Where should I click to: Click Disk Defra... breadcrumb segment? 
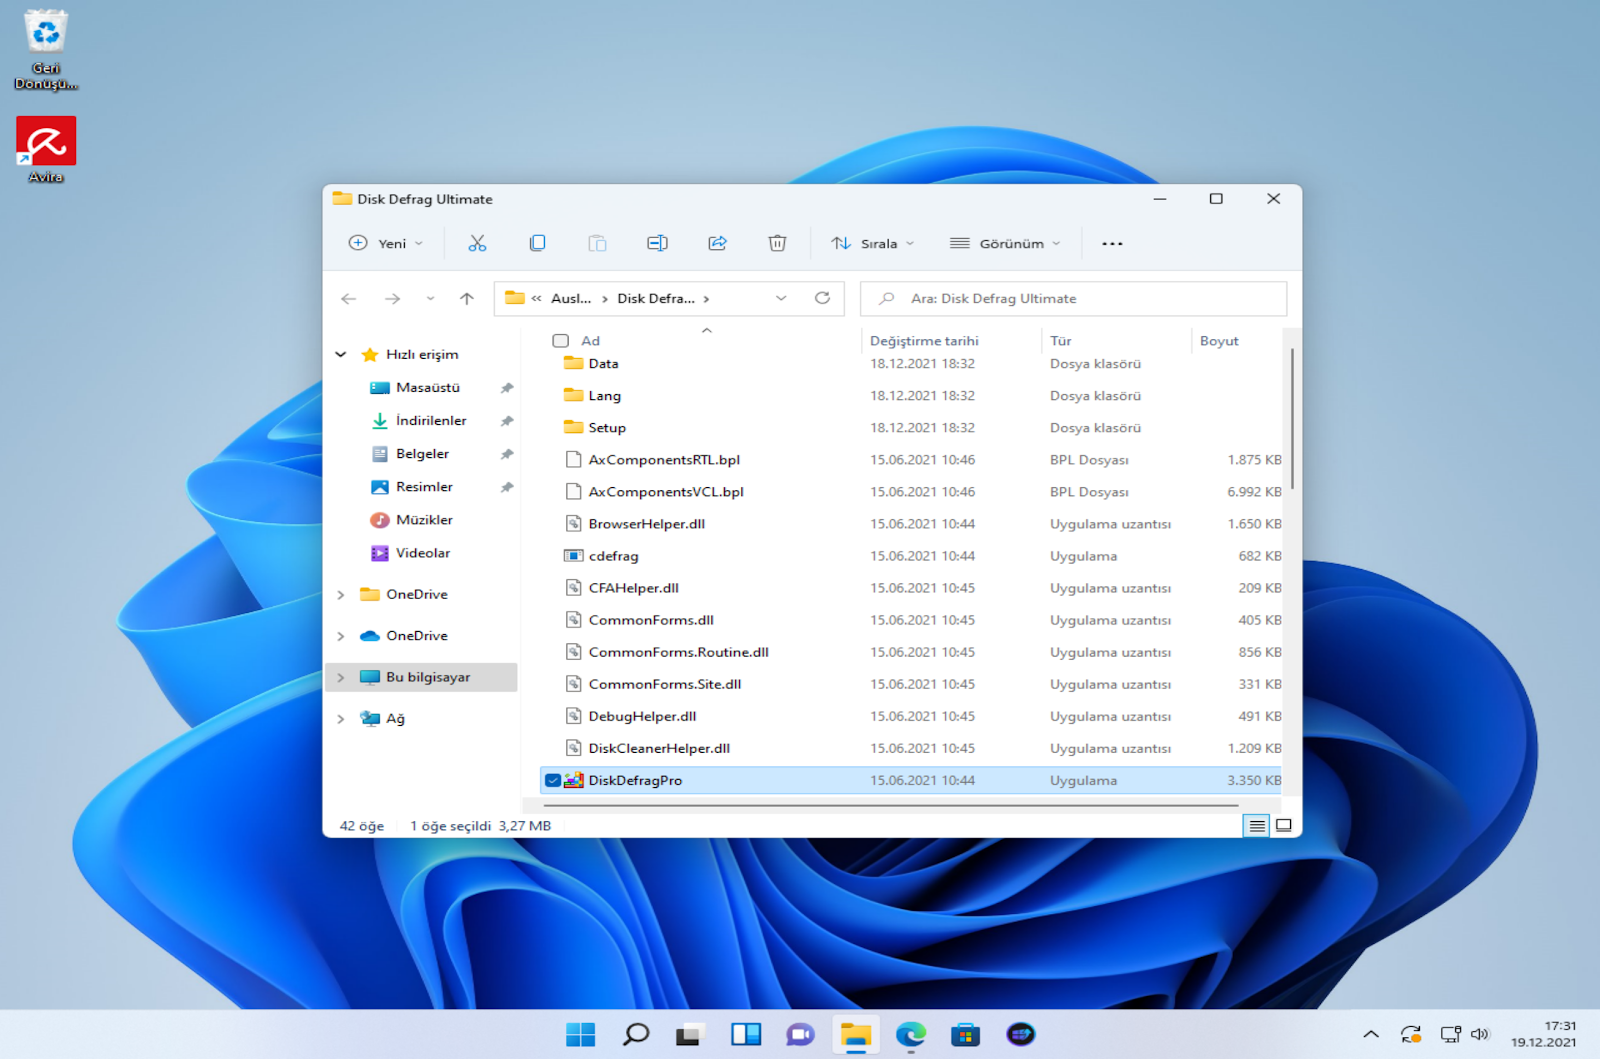coord(656,298)
